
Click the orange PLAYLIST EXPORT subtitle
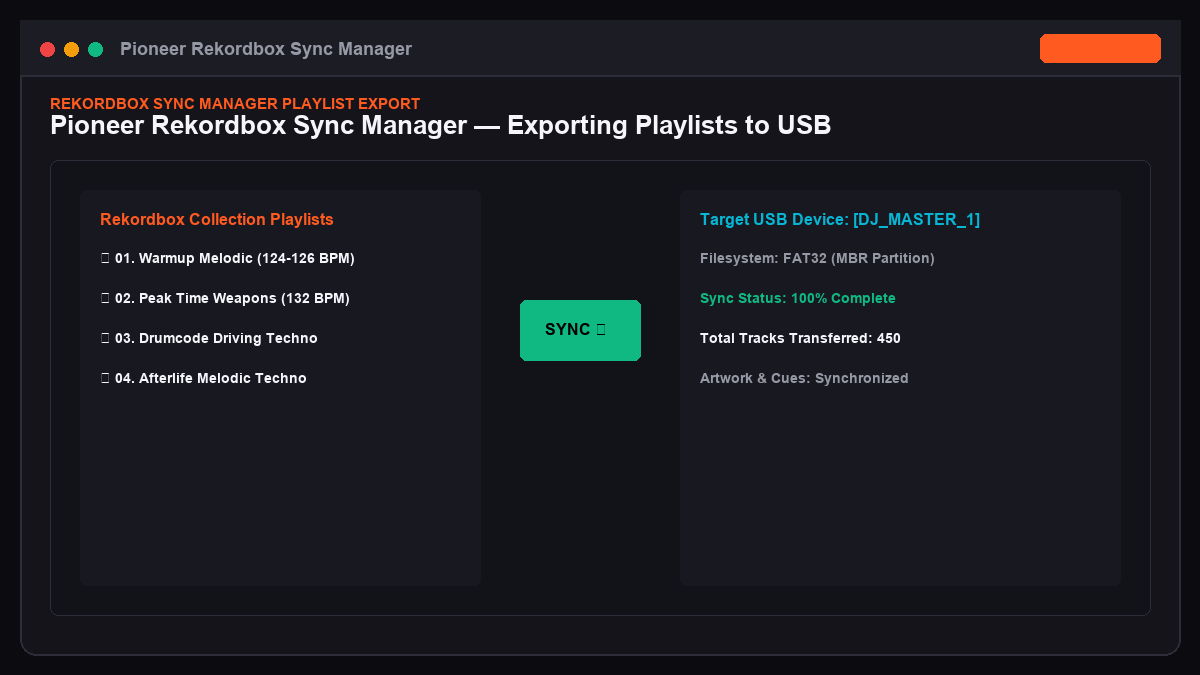pos(235,103)
